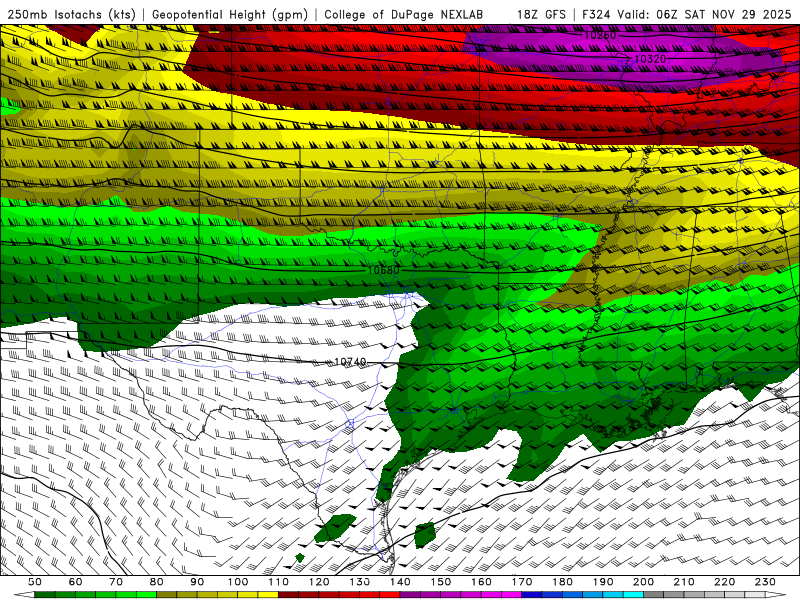This screenshot has width=800, height=600.
Task: Click the legend value 200
Action: 643,582
